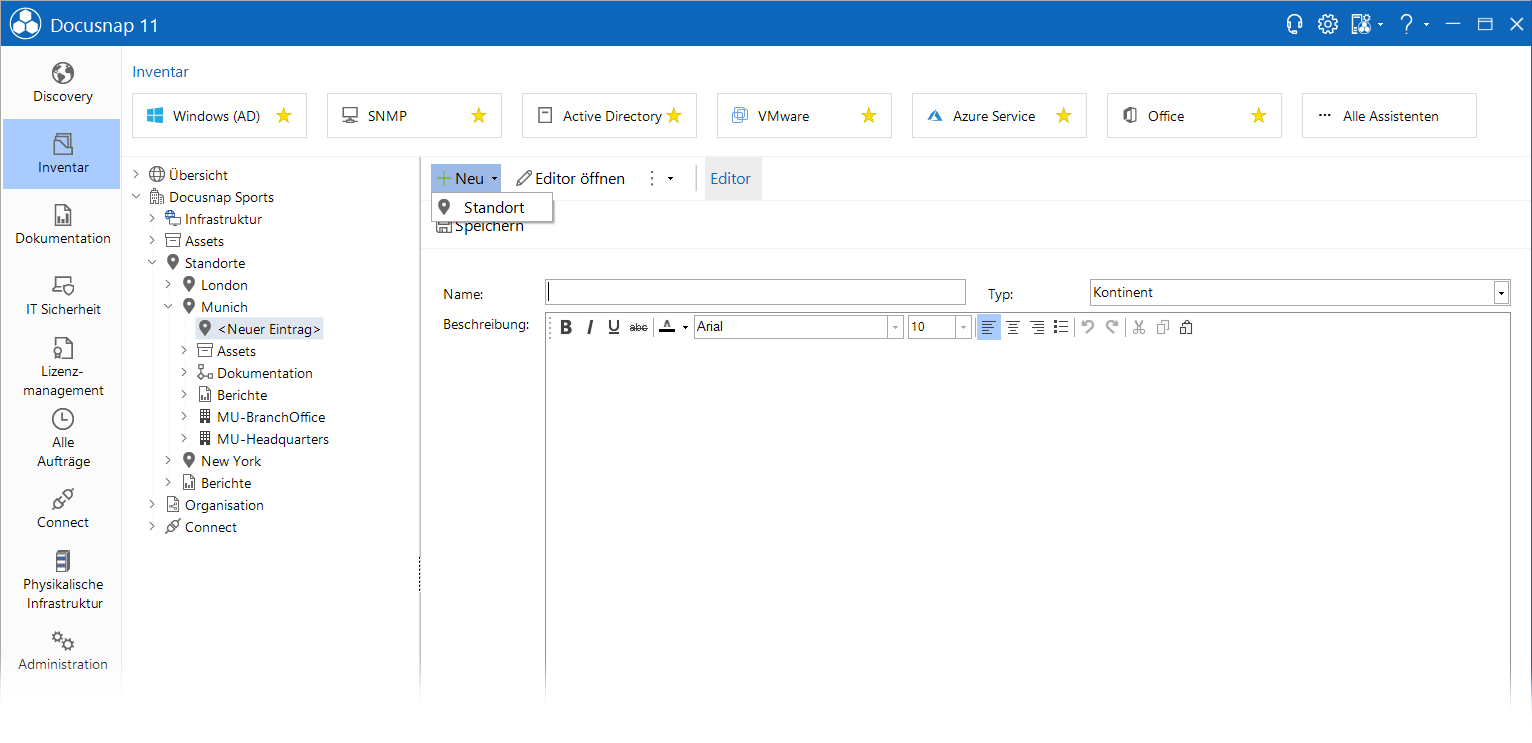
Task: Open the Dokumentation sidebar section
Action: (62, 225)
